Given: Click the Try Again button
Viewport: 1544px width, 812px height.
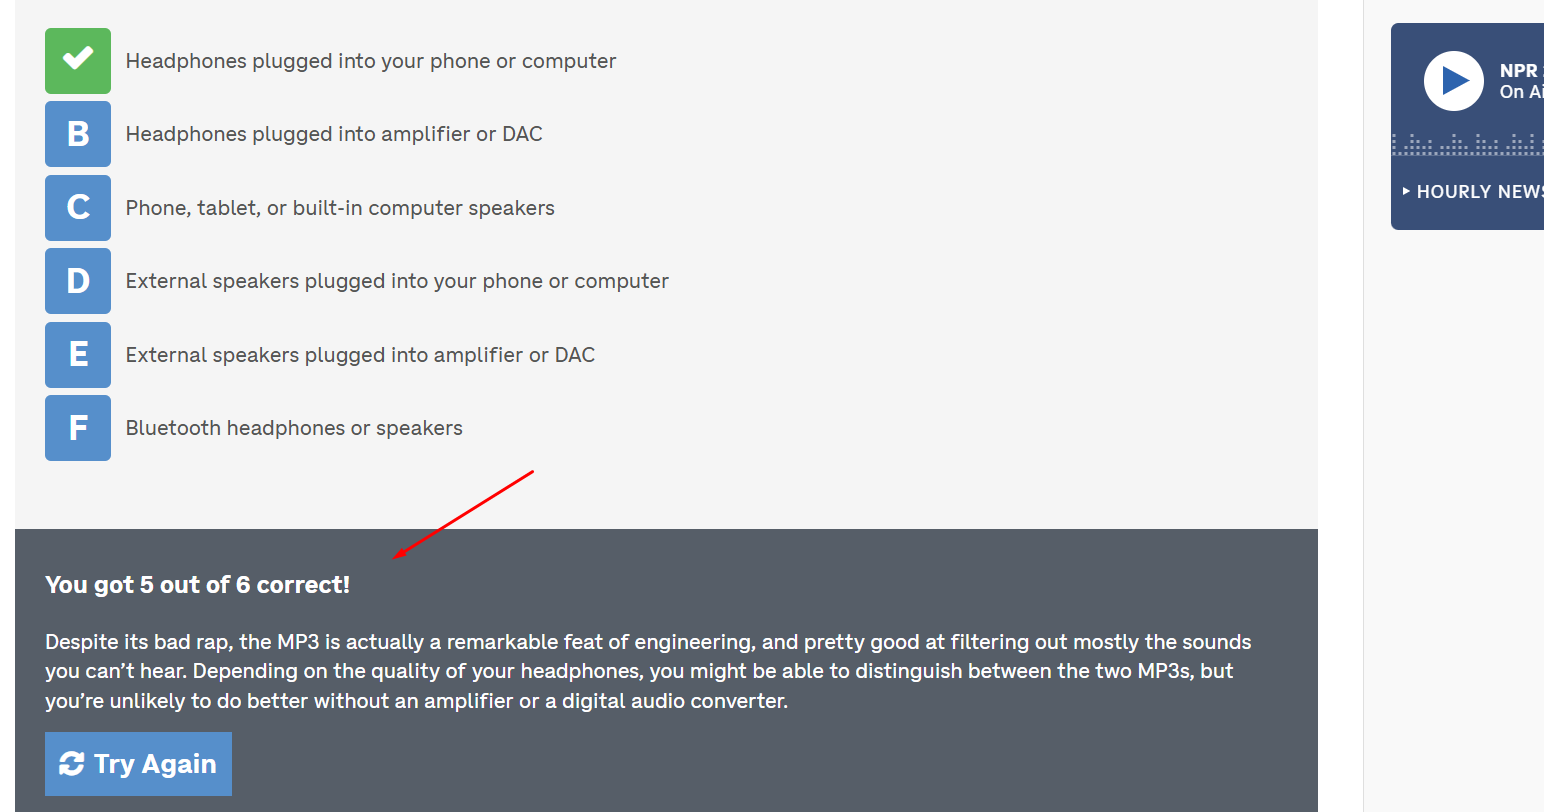Looking at the screenshot, I should point(138,764).
